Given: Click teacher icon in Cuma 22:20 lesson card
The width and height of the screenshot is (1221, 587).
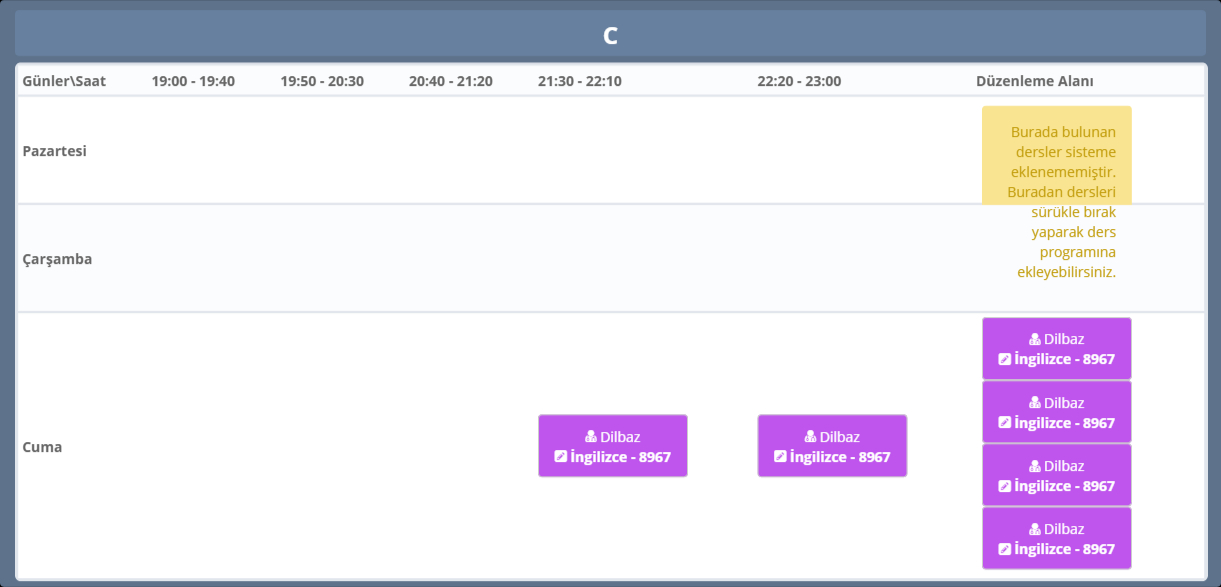Looking at the screenshot, I should pos(810,437).
